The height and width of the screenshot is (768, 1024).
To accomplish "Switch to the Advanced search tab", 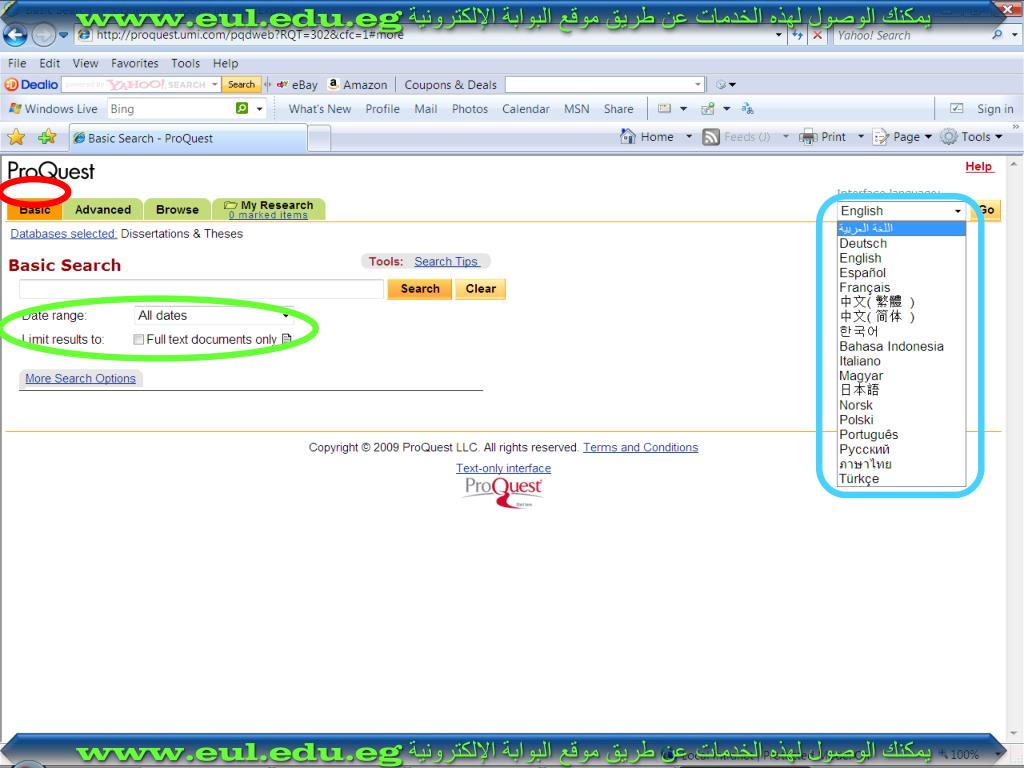I will [x=103, y=210].
